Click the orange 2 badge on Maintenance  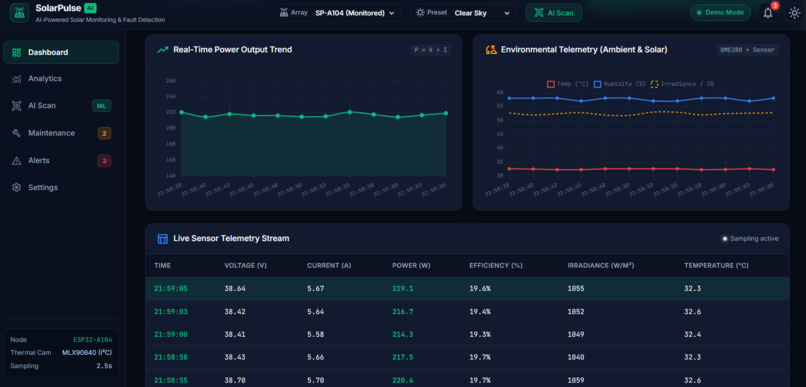pos(104,134)
